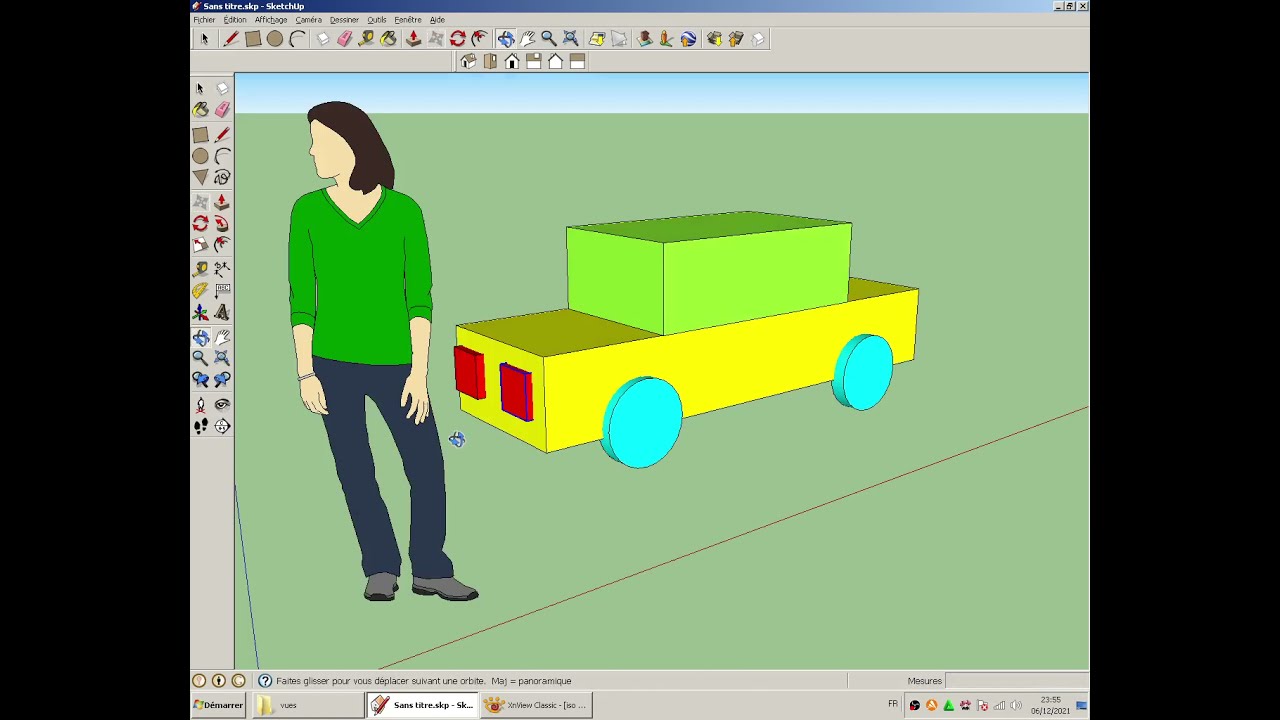Screen dimensions: 1280x720
Task: Choose 3D Text tool in left toolset
Action: tap(222, 313)
